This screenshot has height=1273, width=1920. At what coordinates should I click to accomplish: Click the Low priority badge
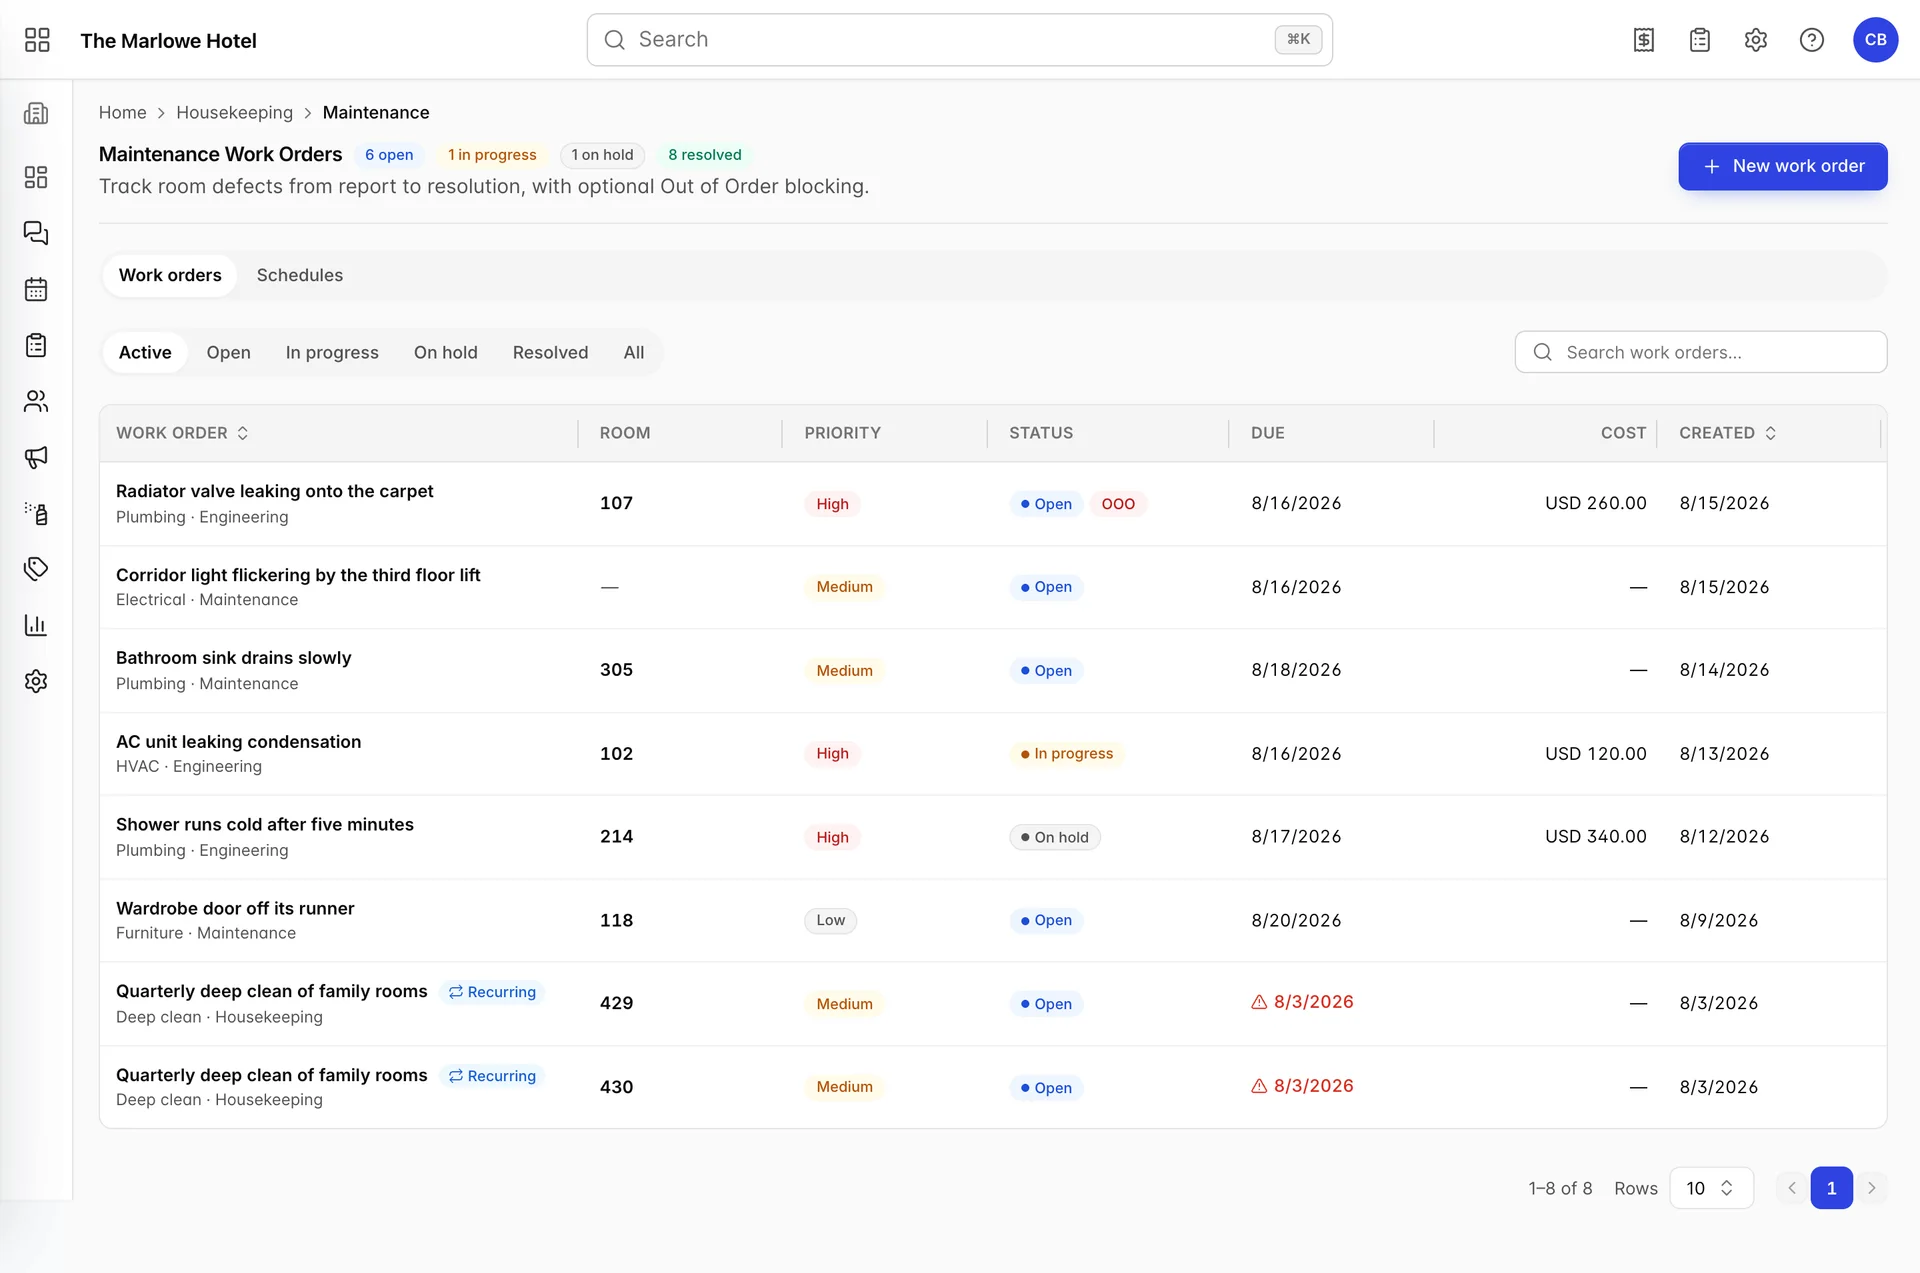click(830, 921)
